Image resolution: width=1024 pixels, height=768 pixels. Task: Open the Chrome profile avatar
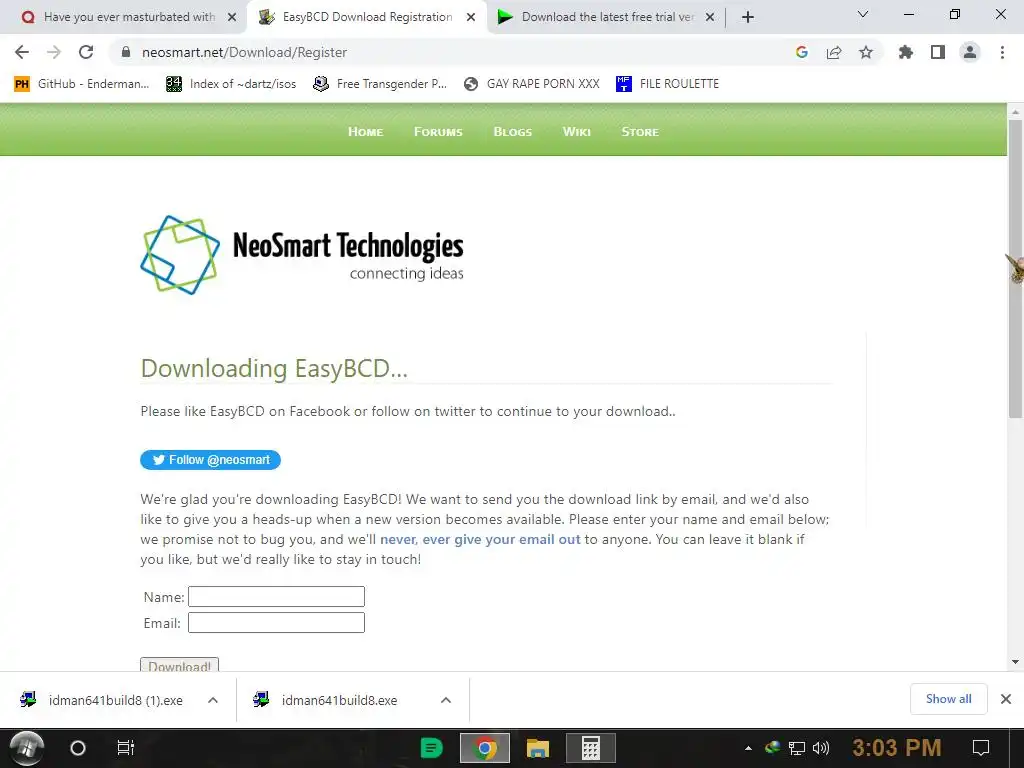point(970,52)
